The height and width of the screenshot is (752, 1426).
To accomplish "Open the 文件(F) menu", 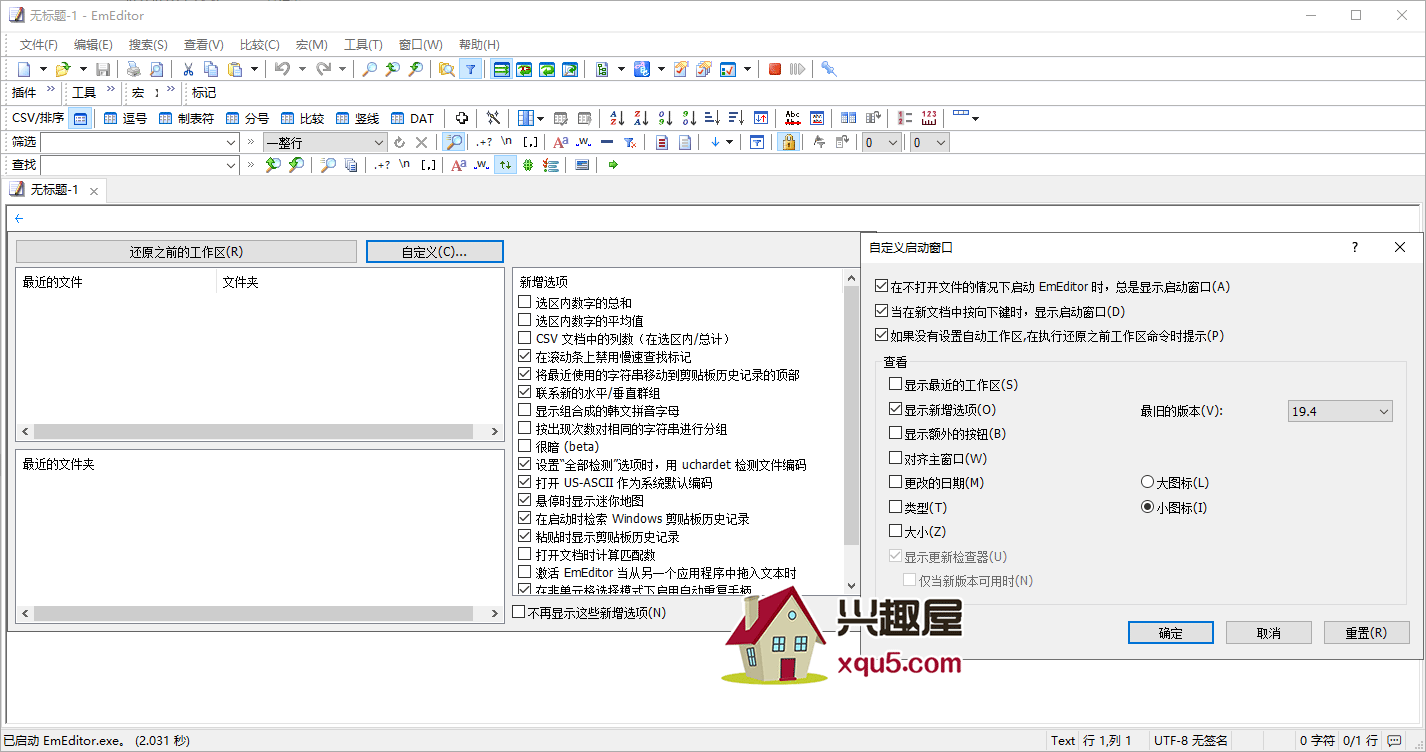I will 39,45.
